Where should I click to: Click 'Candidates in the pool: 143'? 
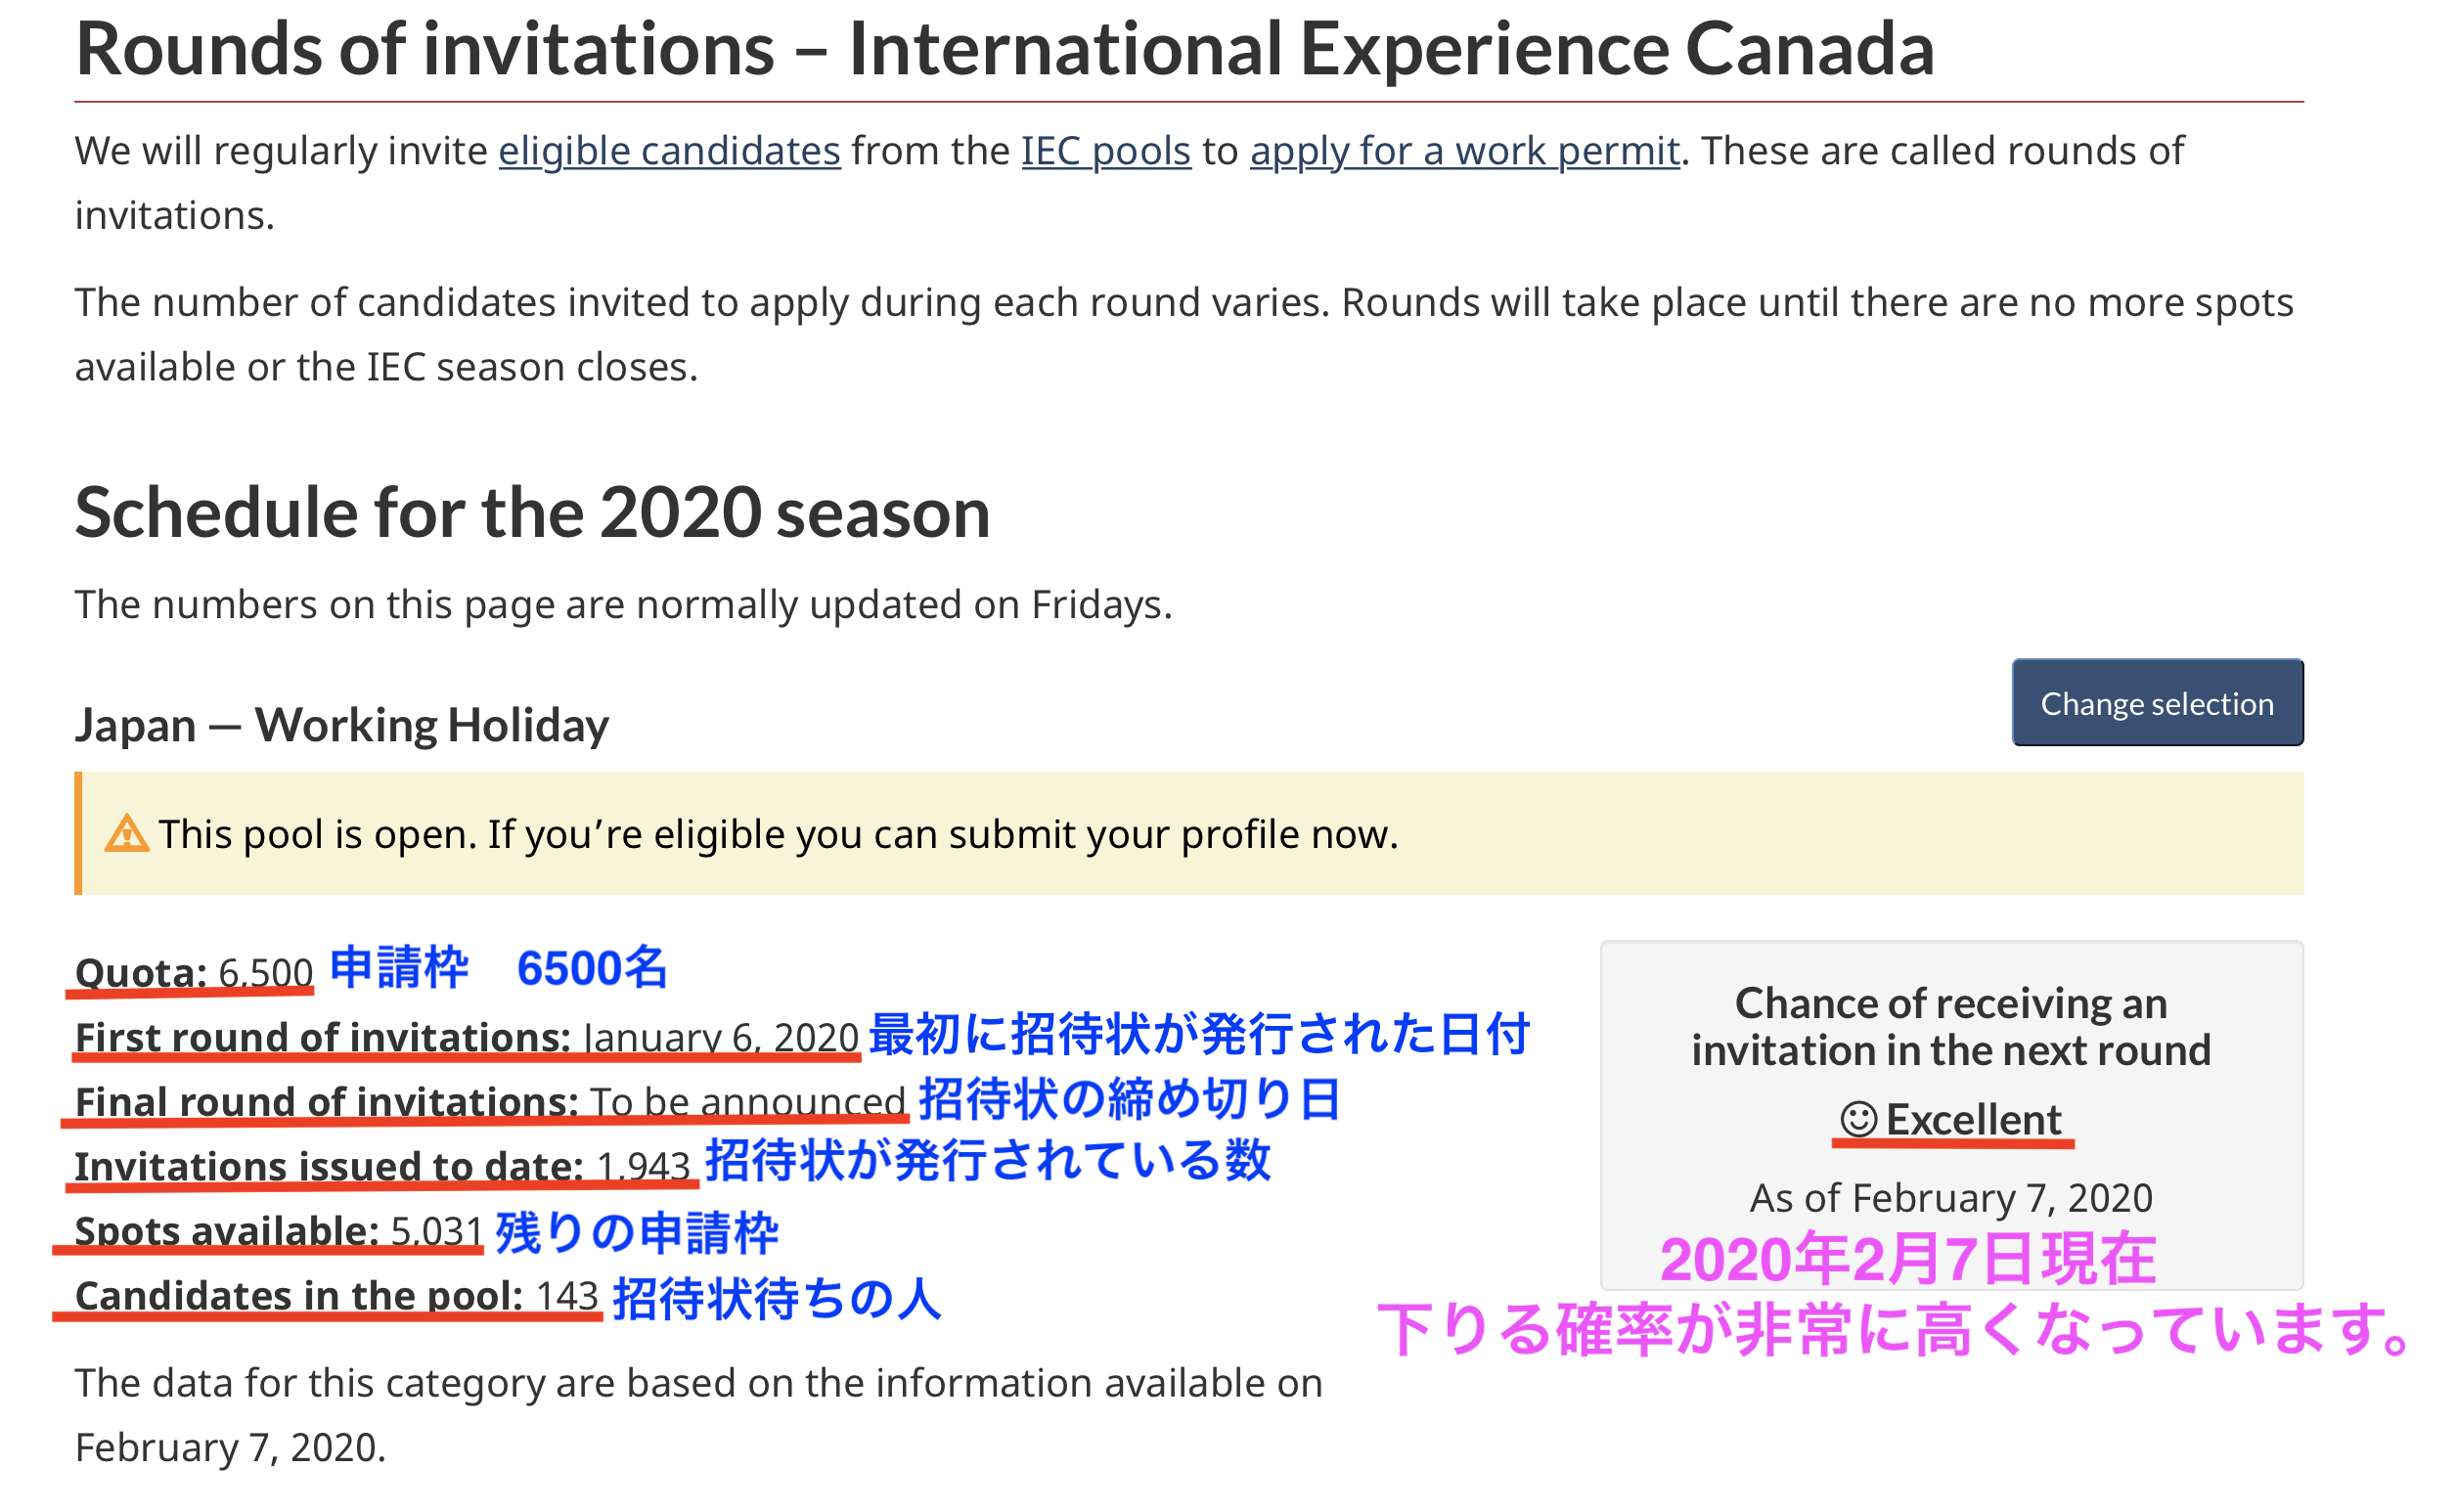(336, 1295)
